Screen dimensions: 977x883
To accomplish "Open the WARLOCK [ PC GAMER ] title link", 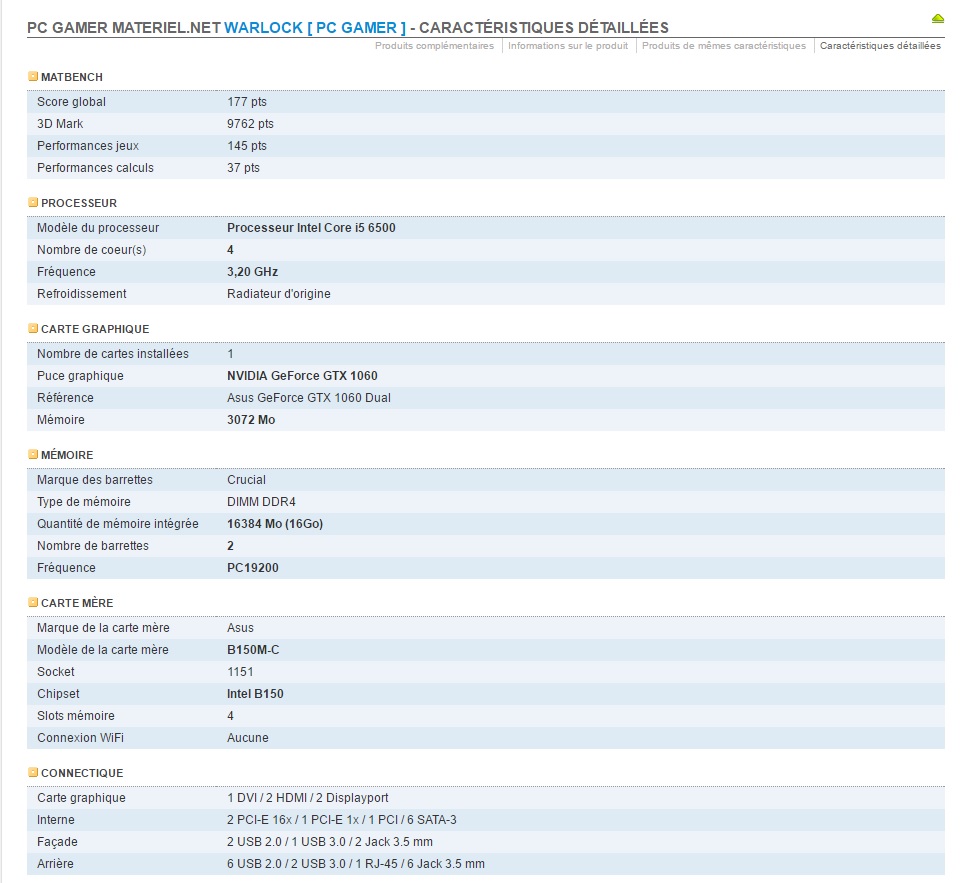I will pyautogui.click(x=315, y=27).
